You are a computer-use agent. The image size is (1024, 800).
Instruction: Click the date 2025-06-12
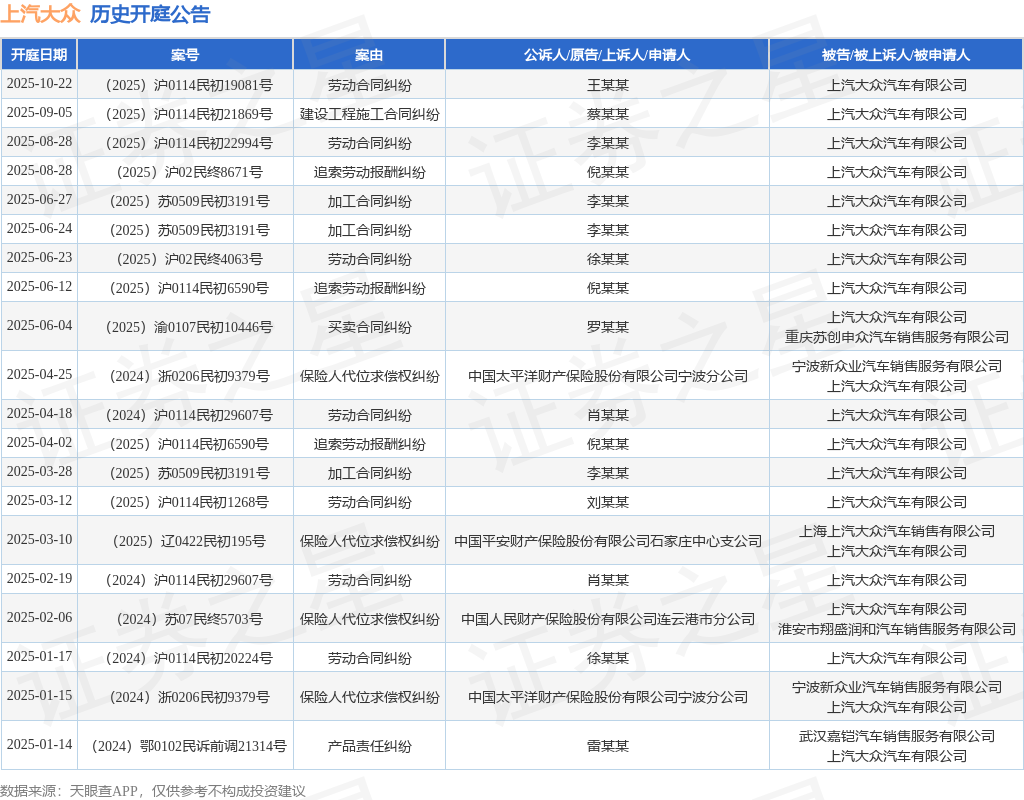point(39,286)
